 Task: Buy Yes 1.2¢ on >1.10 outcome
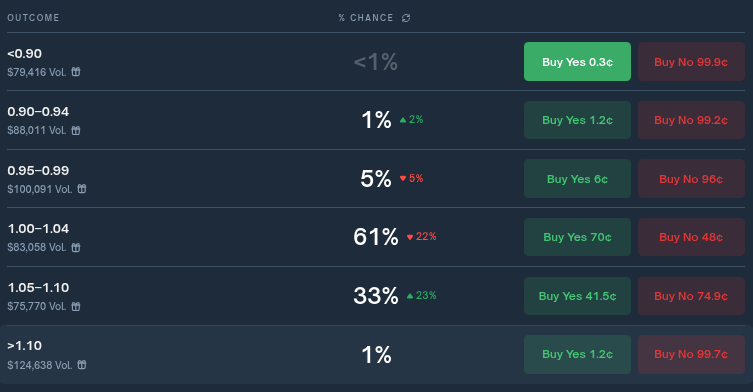[577, 355]
